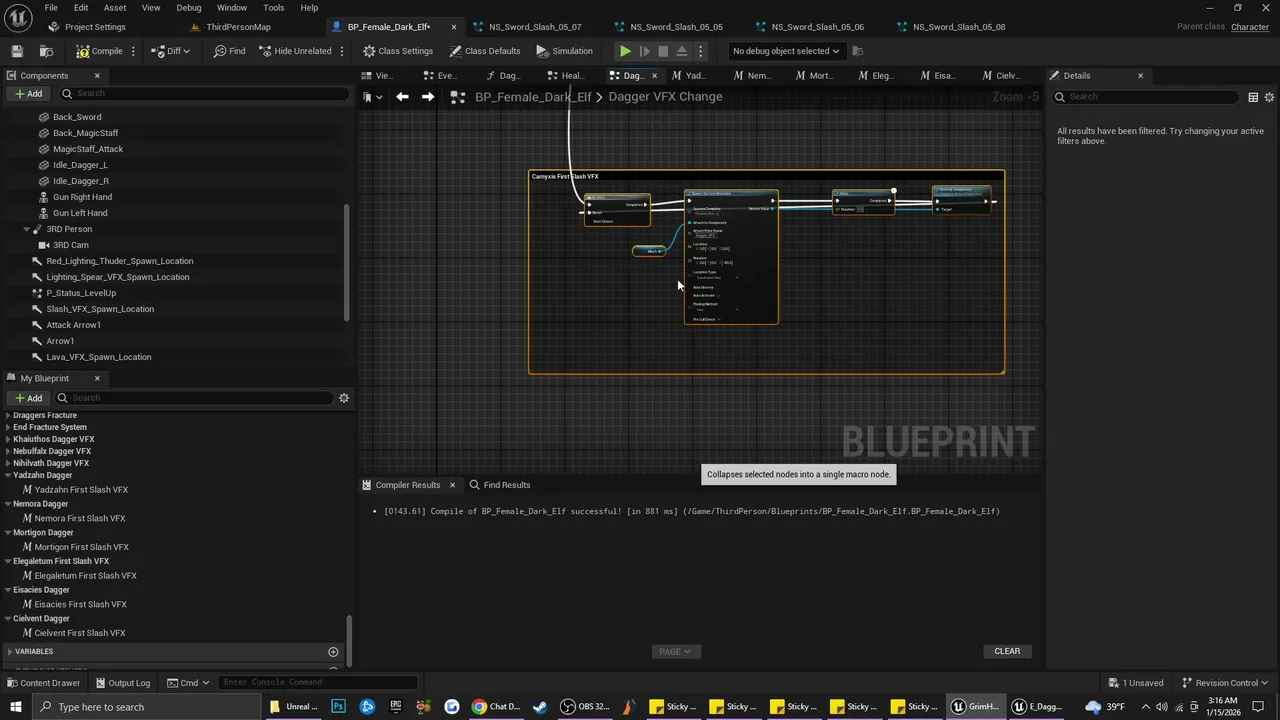Click the Details search field

(1146, 97)
